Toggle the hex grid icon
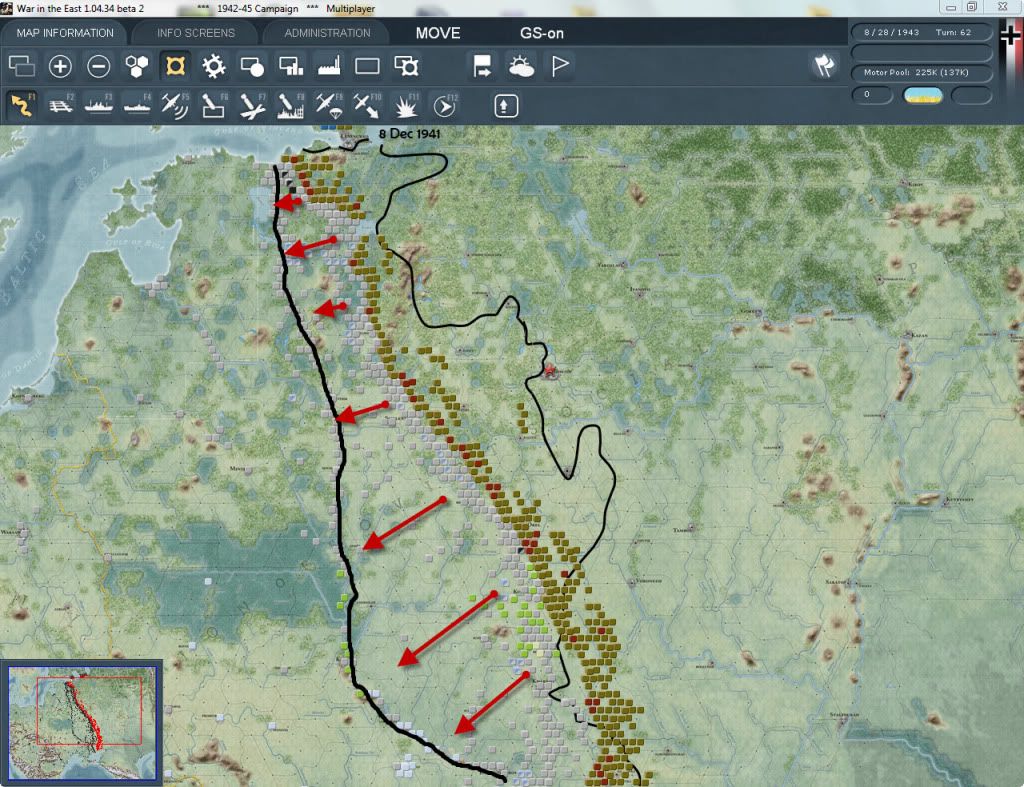Viewport: 1024px width, 787px height. click(136, 66)
